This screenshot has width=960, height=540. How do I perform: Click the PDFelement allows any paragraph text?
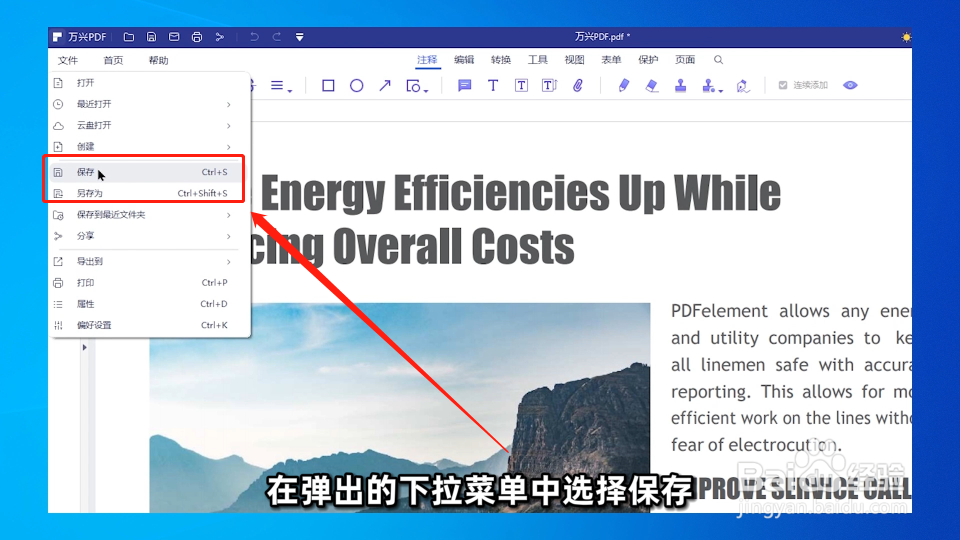pyautogui.click(x=791, y=378)
